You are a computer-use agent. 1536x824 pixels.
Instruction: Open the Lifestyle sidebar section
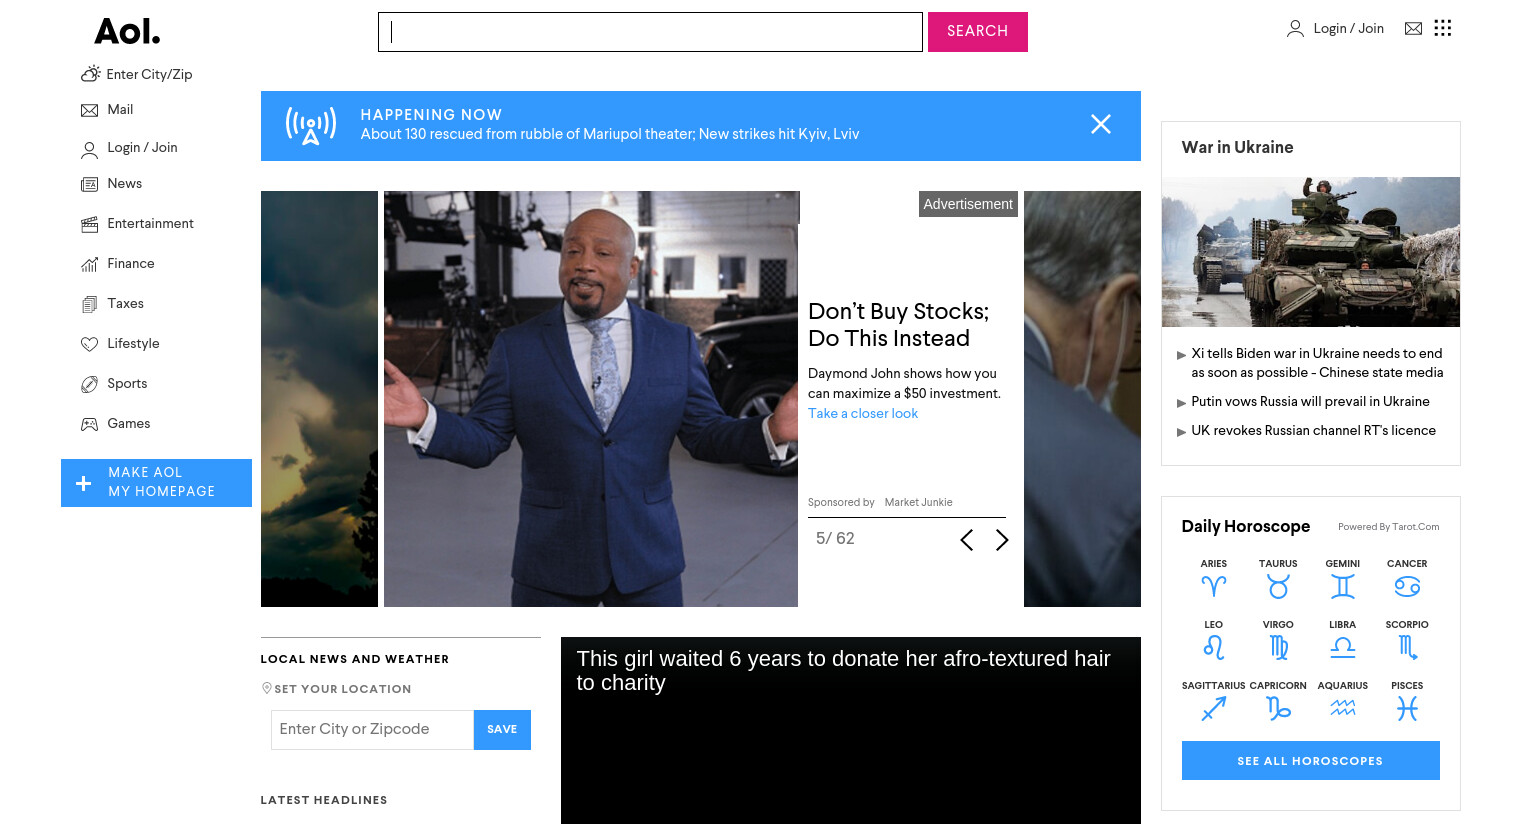pos(134,344)
